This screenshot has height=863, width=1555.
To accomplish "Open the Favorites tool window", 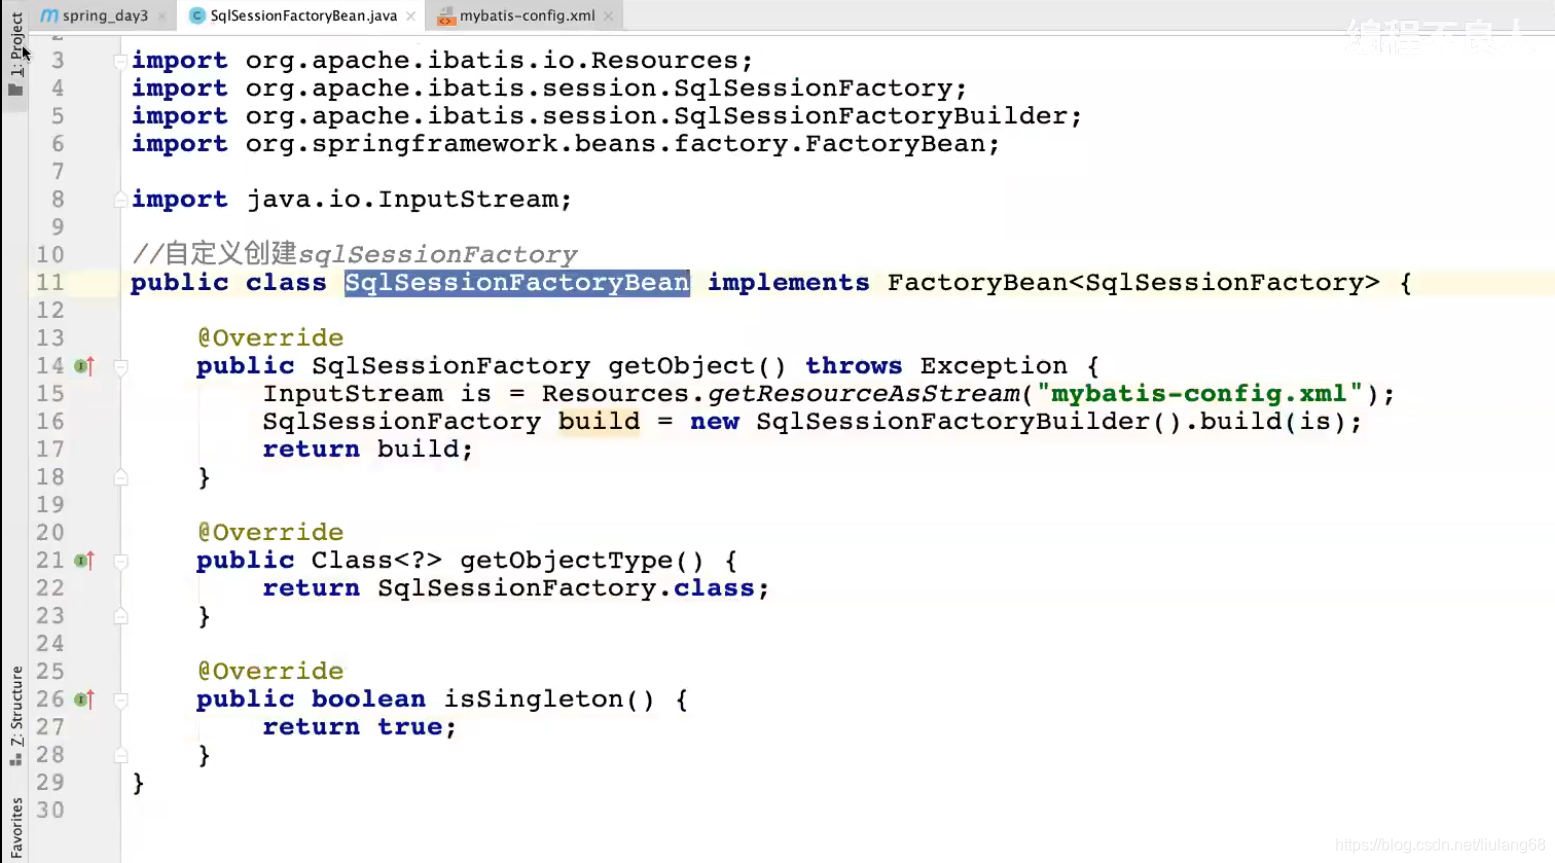I will click(x=16, y=829).
